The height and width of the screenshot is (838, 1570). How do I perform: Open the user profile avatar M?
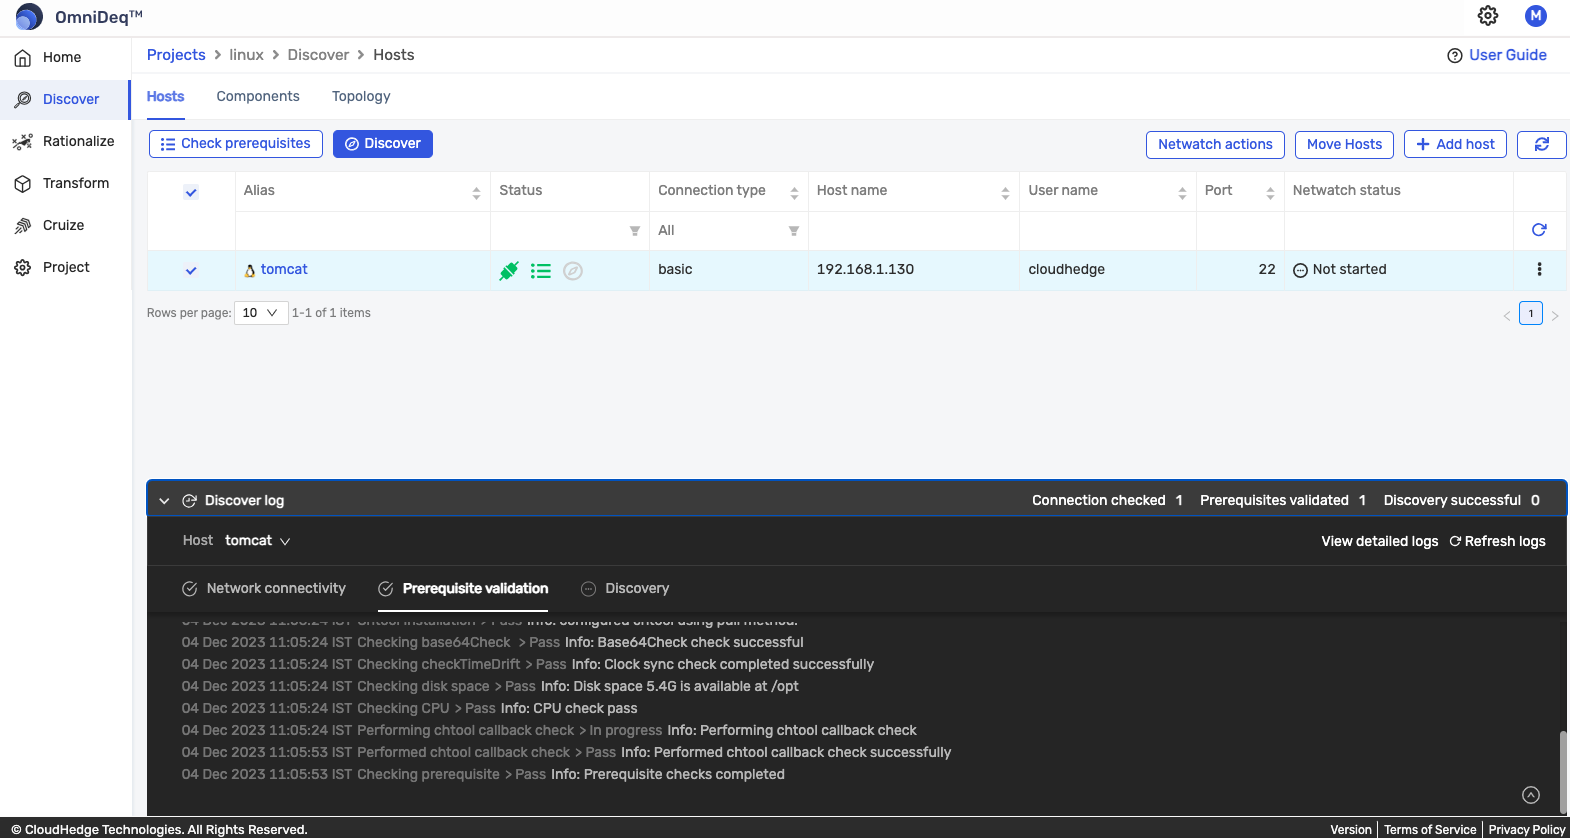(x=1536, y=16)
